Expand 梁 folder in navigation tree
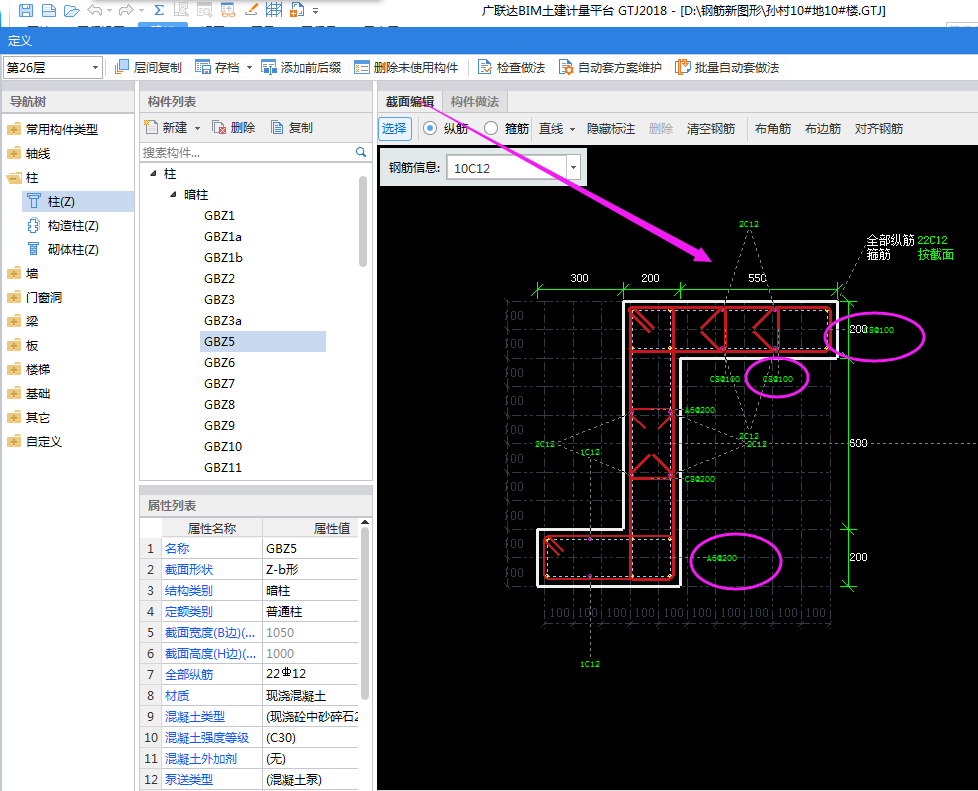The width and height of the screenshot is (978, 791). 14,321
